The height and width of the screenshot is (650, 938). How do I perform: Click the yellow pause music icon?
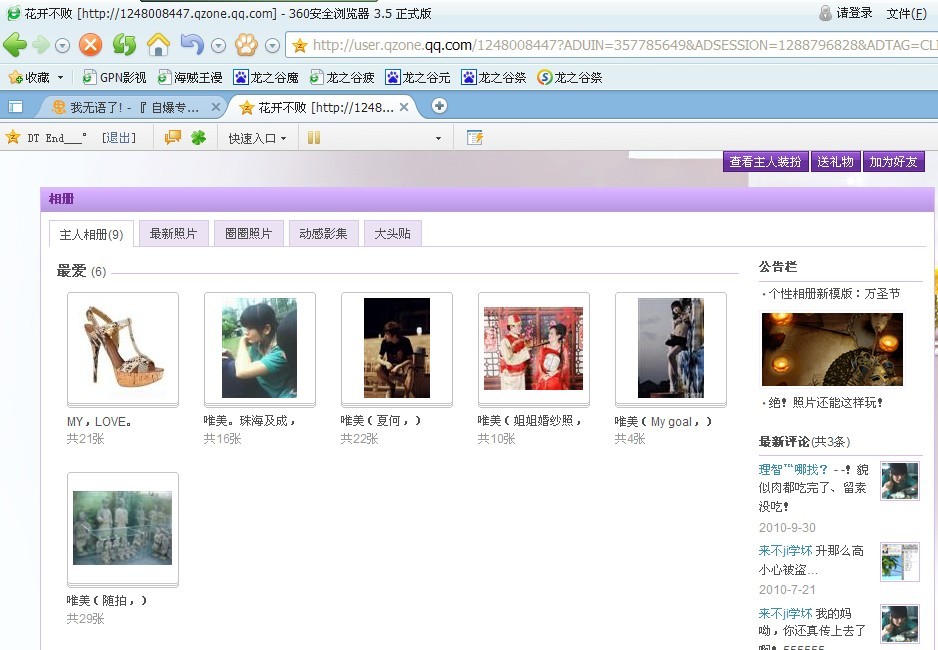coord(313,138)
